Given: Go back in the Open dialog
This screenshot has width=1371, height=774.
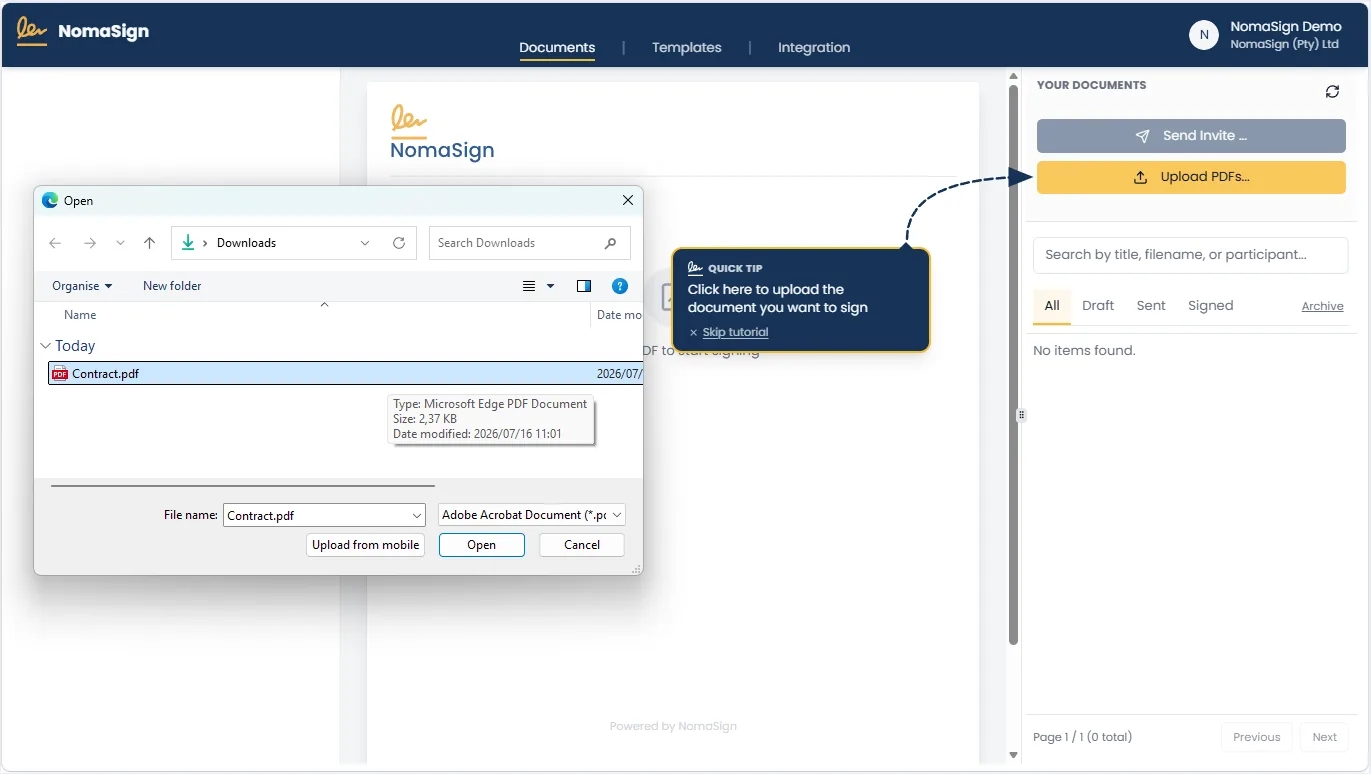Looking at the screenshot, I should point(55,243).
